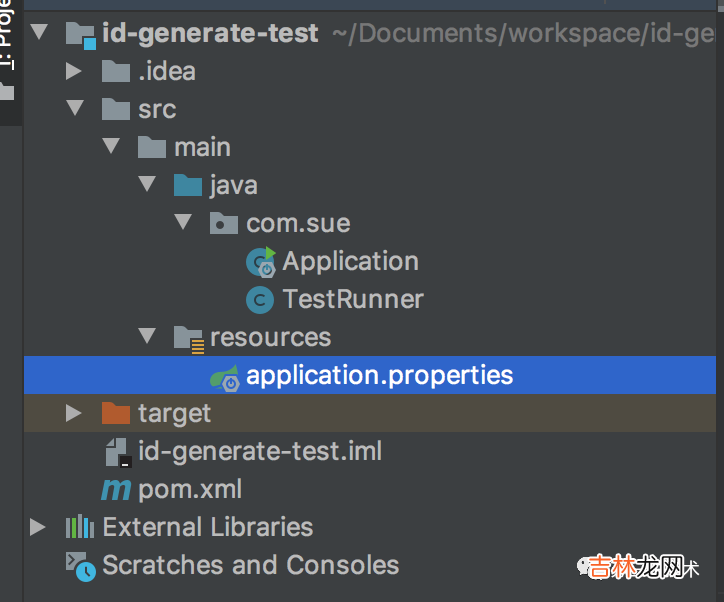Click the TestRunner class icon

click(260, 299)
